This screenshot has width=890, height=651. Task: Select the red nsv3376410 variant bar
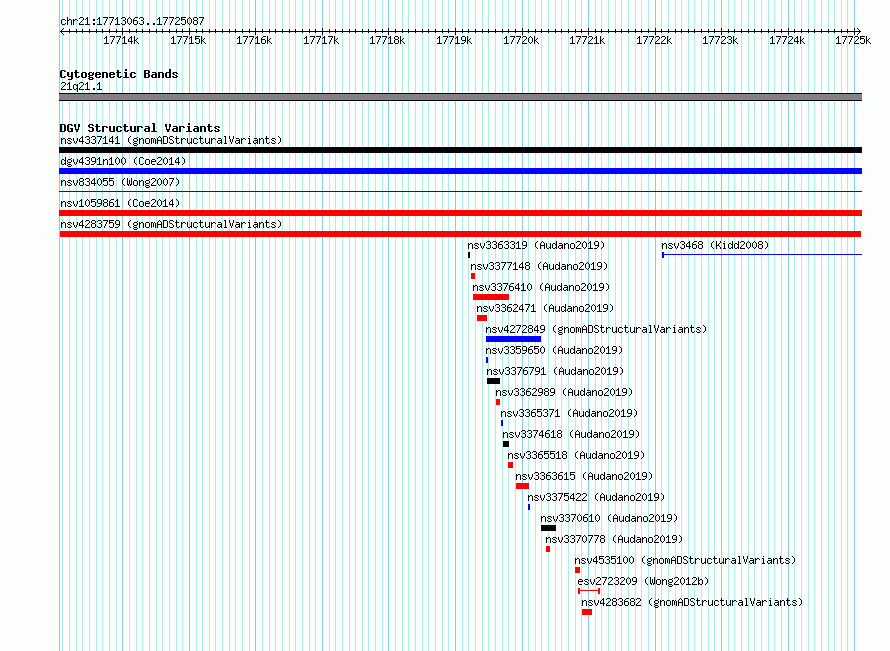click(x=491, y=297)
